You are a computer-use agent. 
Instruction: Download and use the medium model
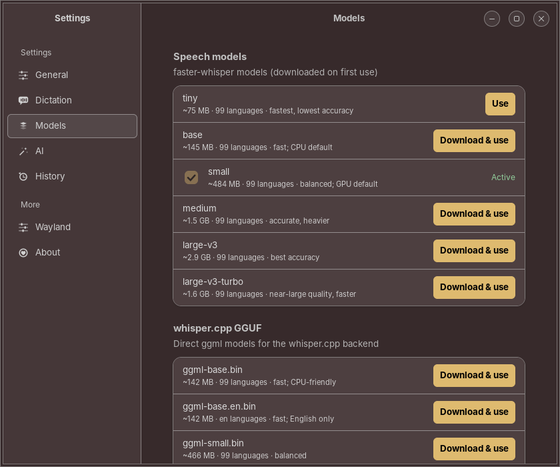point(474,214)
